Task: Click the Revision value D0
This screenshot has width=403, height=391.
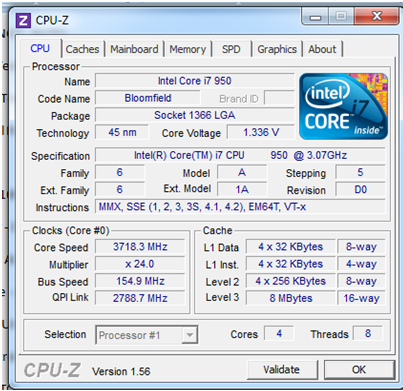Action: [x=360, y=190]
